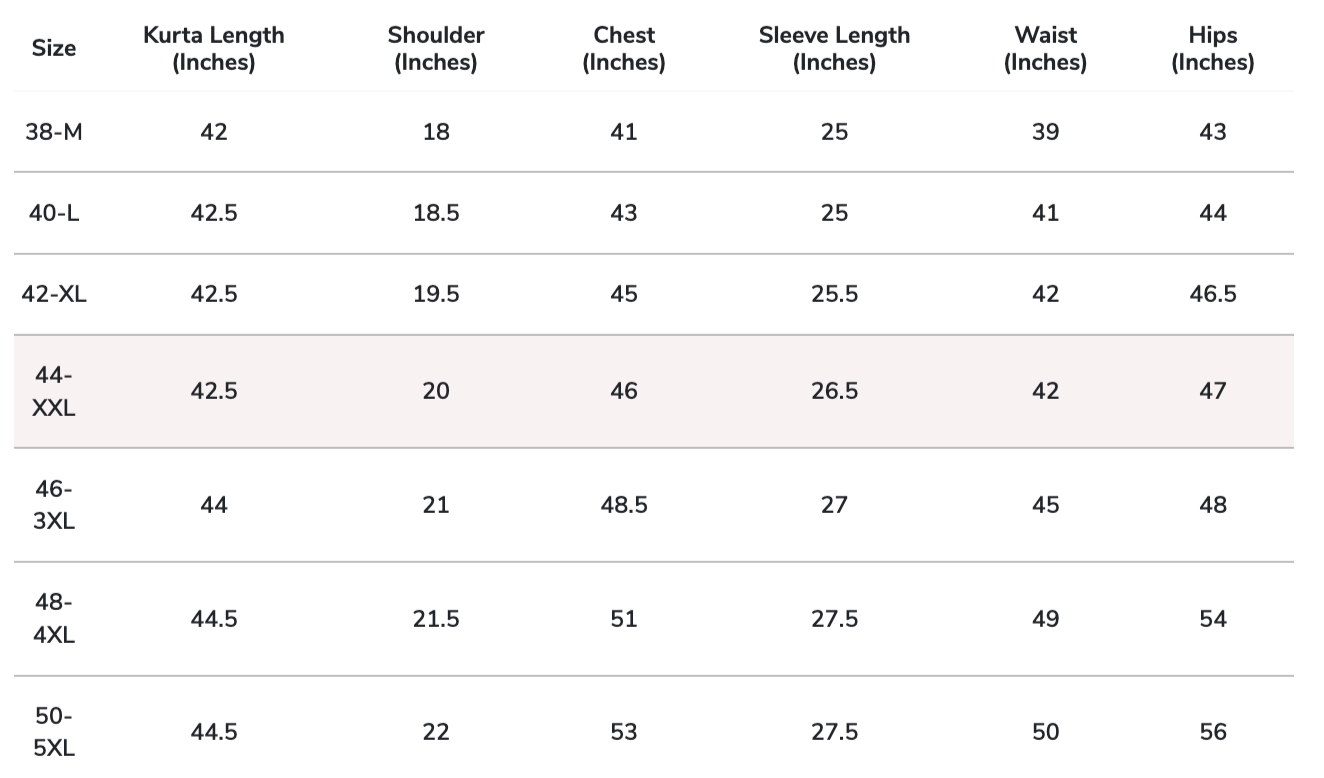Image resolution: width=1324 pixels, height=778 pixels.
Task: Click the Size column header
Action: (54, 48)
